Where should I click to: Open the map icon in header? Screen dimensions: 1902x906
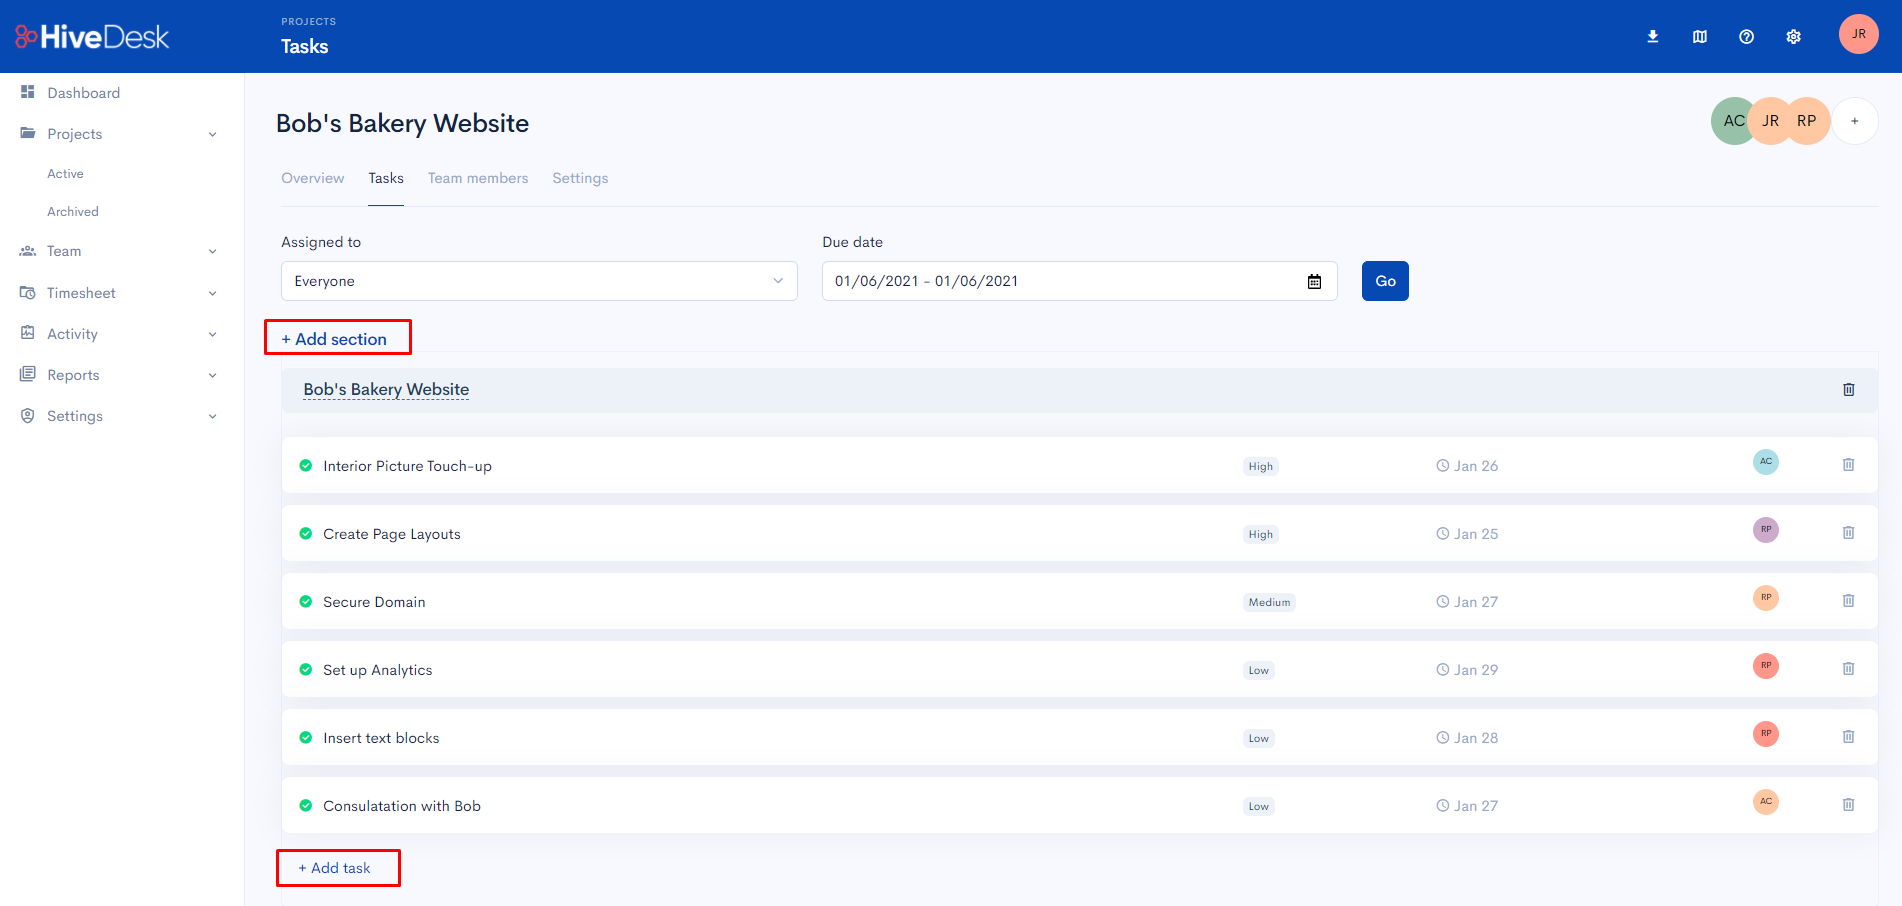[1700, 37]
